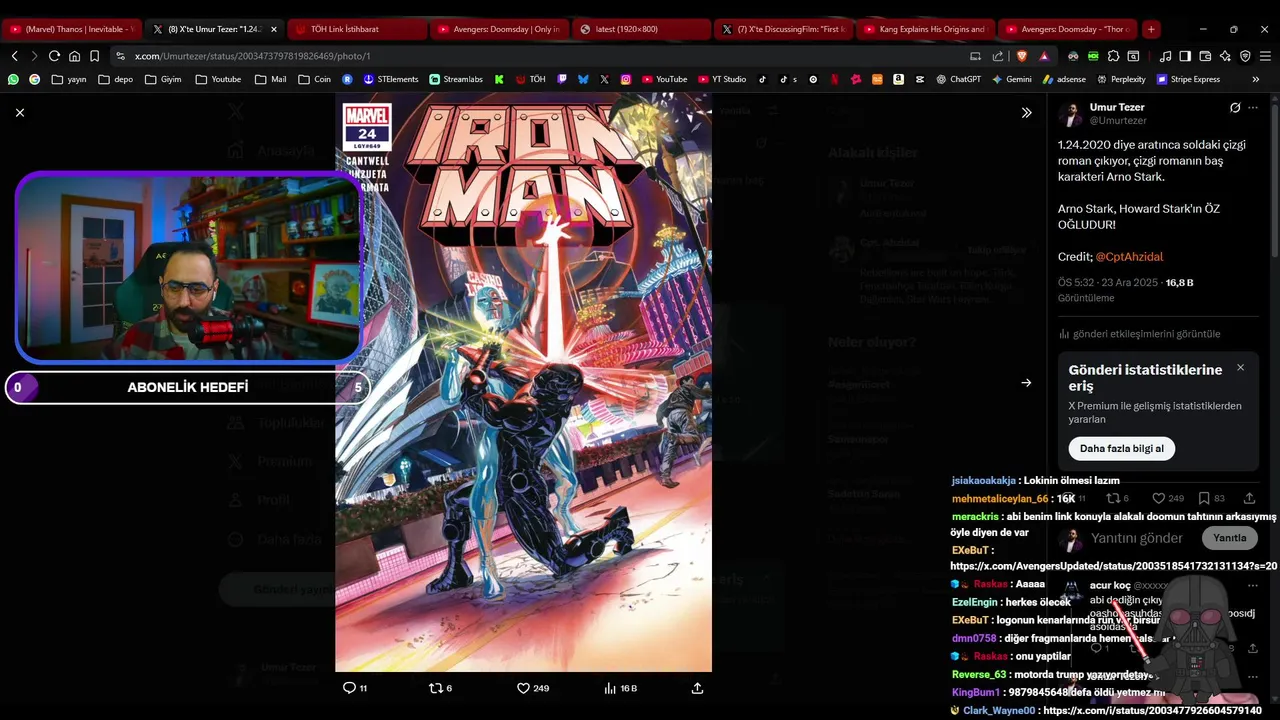Click the Yanıtla reply button
1280x720 pixels.
point(1229,538)
